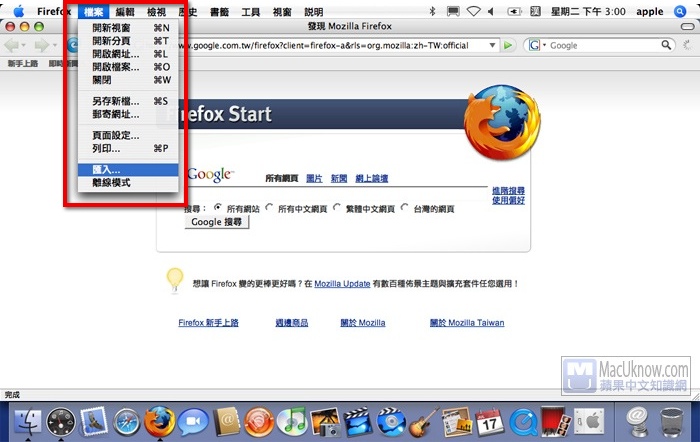
Task: Open the 關於 Mozilla Taiwan link
Action: (x=467, y=323)
